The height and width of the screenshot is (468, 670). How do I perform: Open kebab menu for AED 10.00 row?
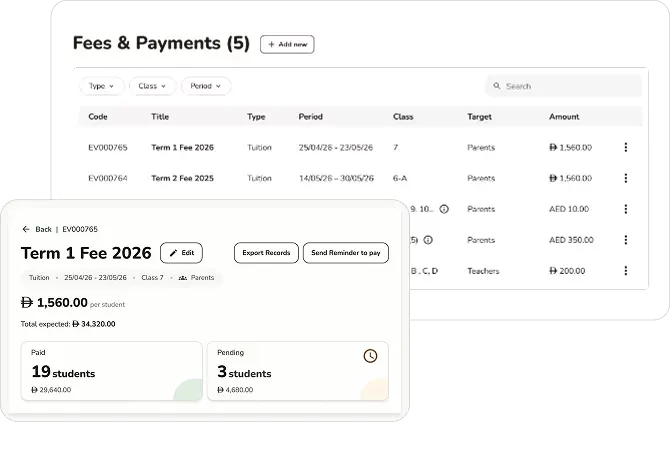(x=626, y=210)
